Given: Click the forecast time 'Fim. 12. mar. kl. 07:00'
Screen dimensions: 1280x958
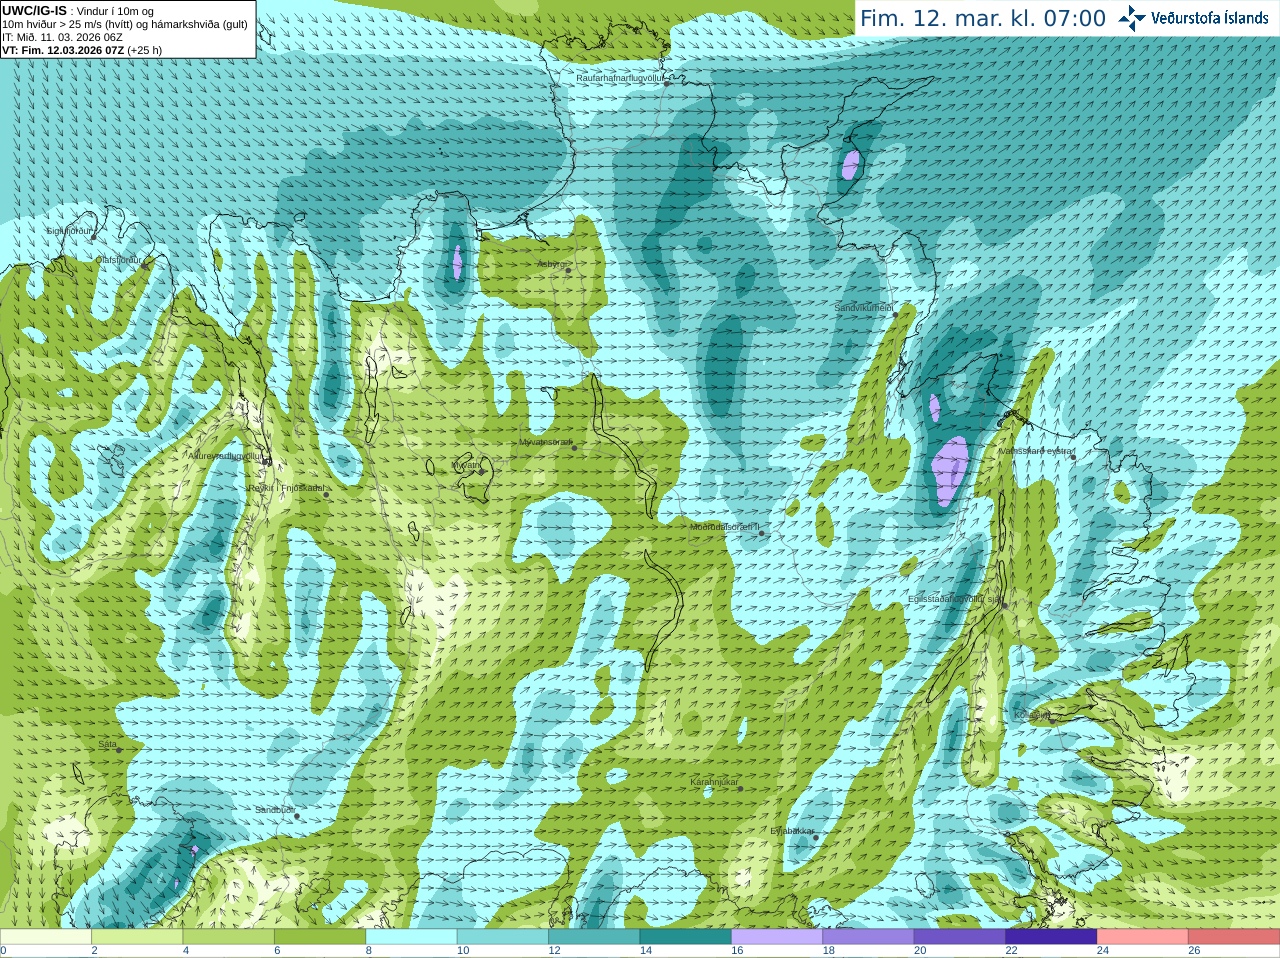Looking at the screenshot, I should (983, 18).
